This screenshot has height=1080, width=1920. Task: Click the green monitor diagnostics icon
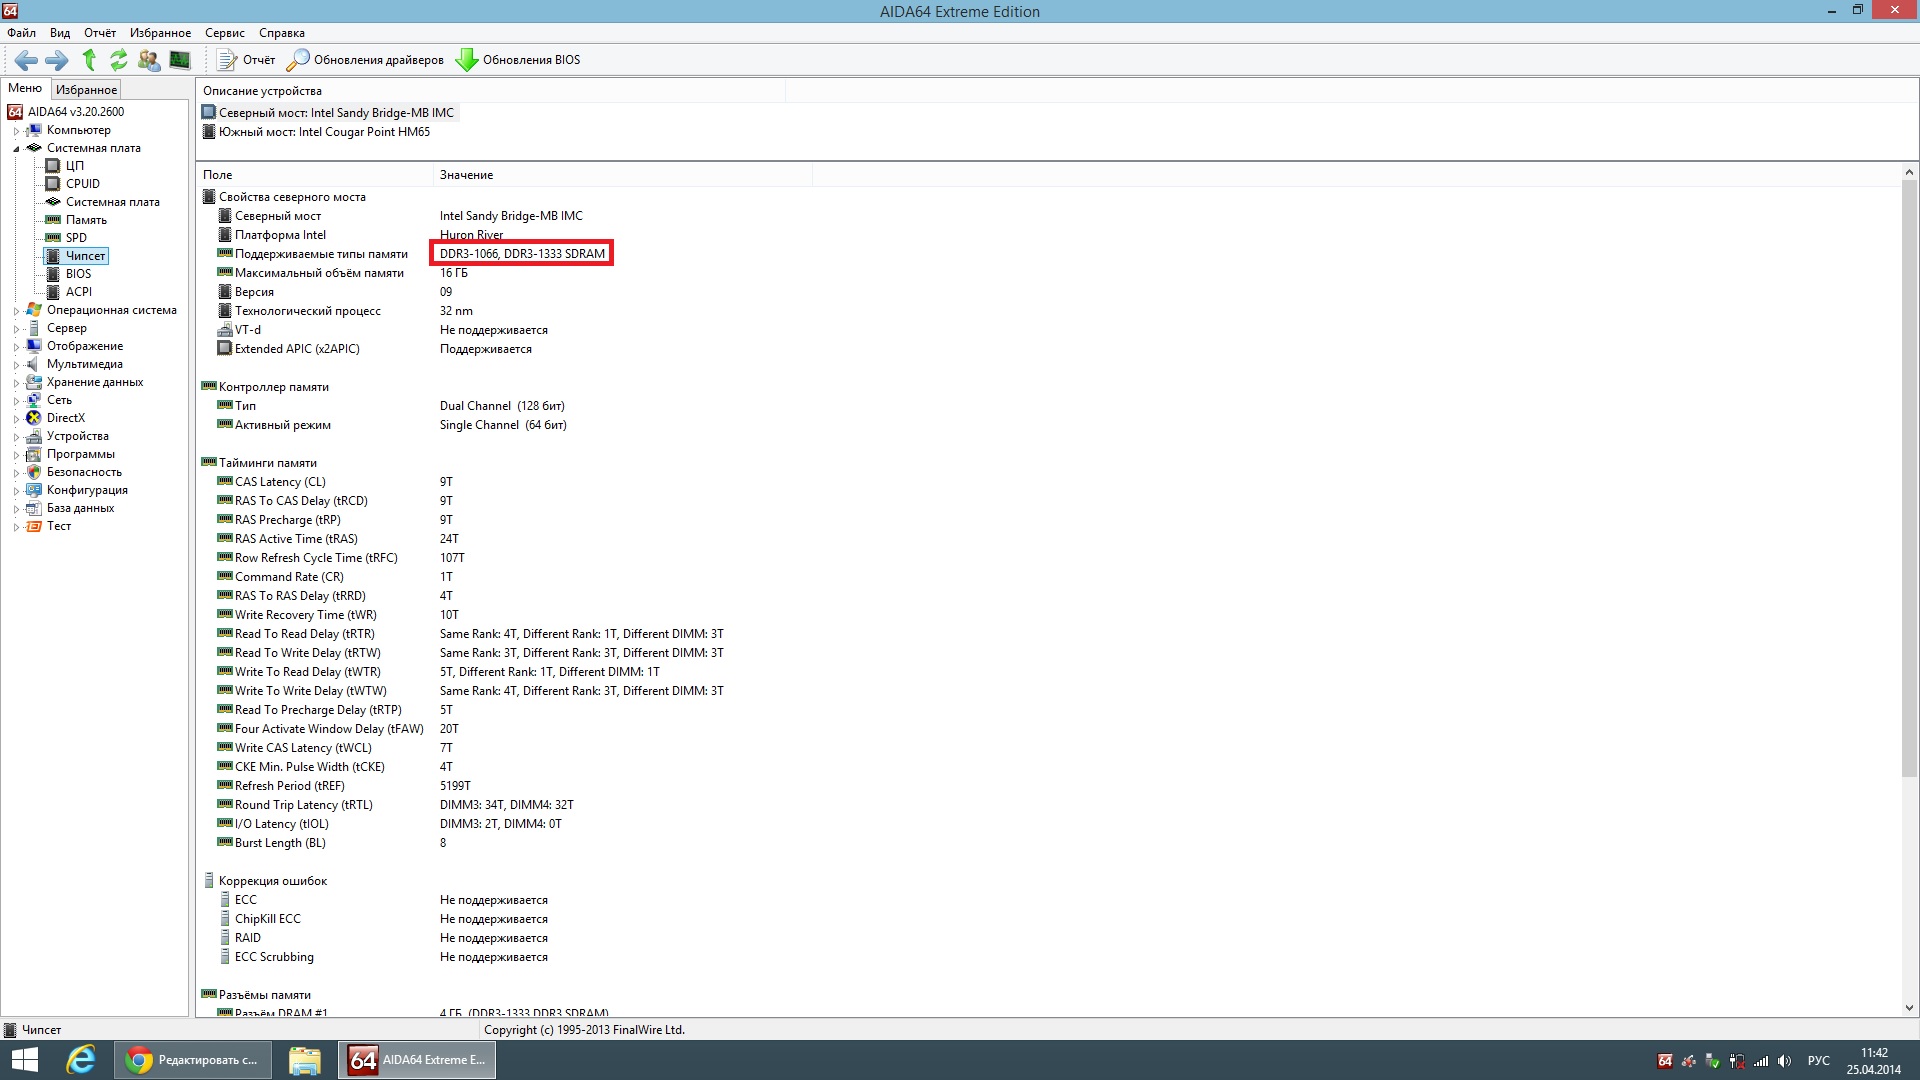coord(180,60)
